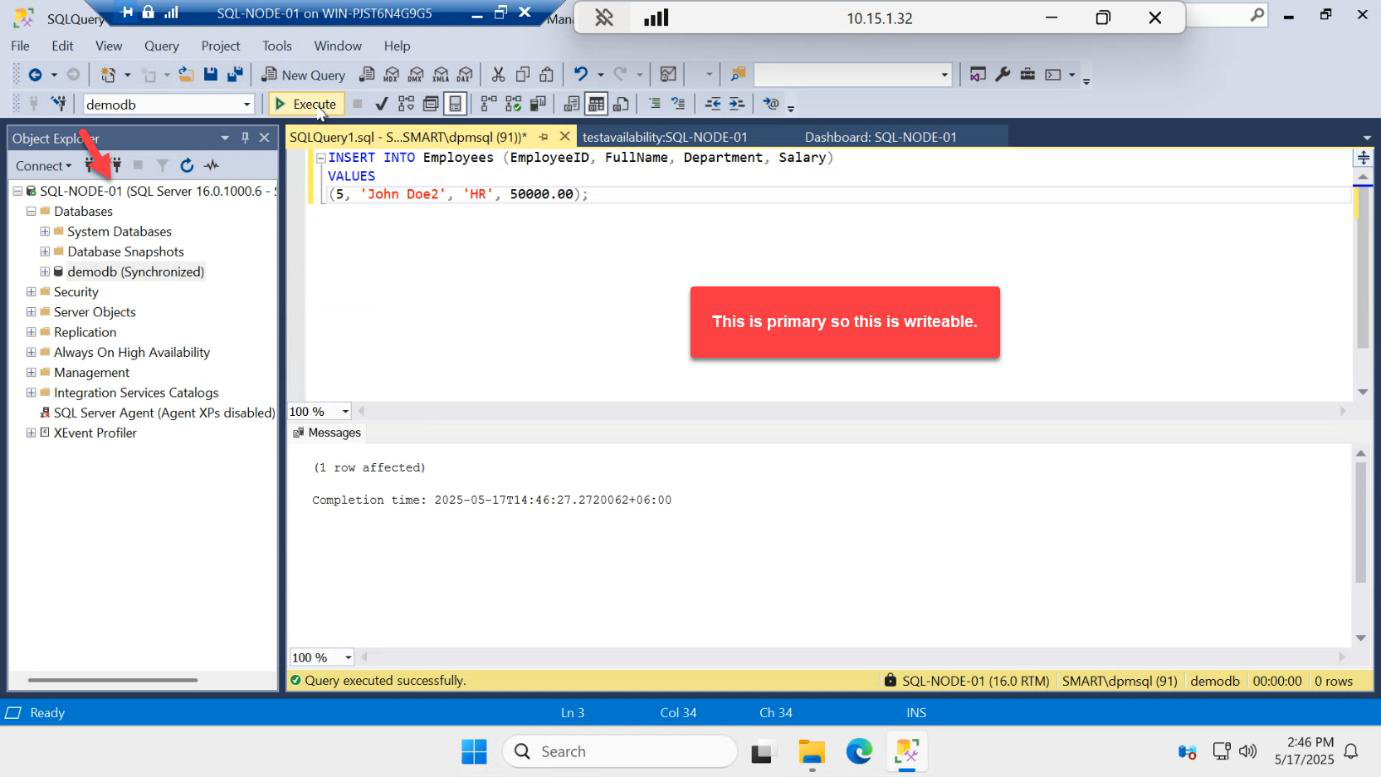Image resolution: width=1381 pixels, height=777 pixels.
Task: Open Properties with the wrench icon
Action: coord(1002,75)
